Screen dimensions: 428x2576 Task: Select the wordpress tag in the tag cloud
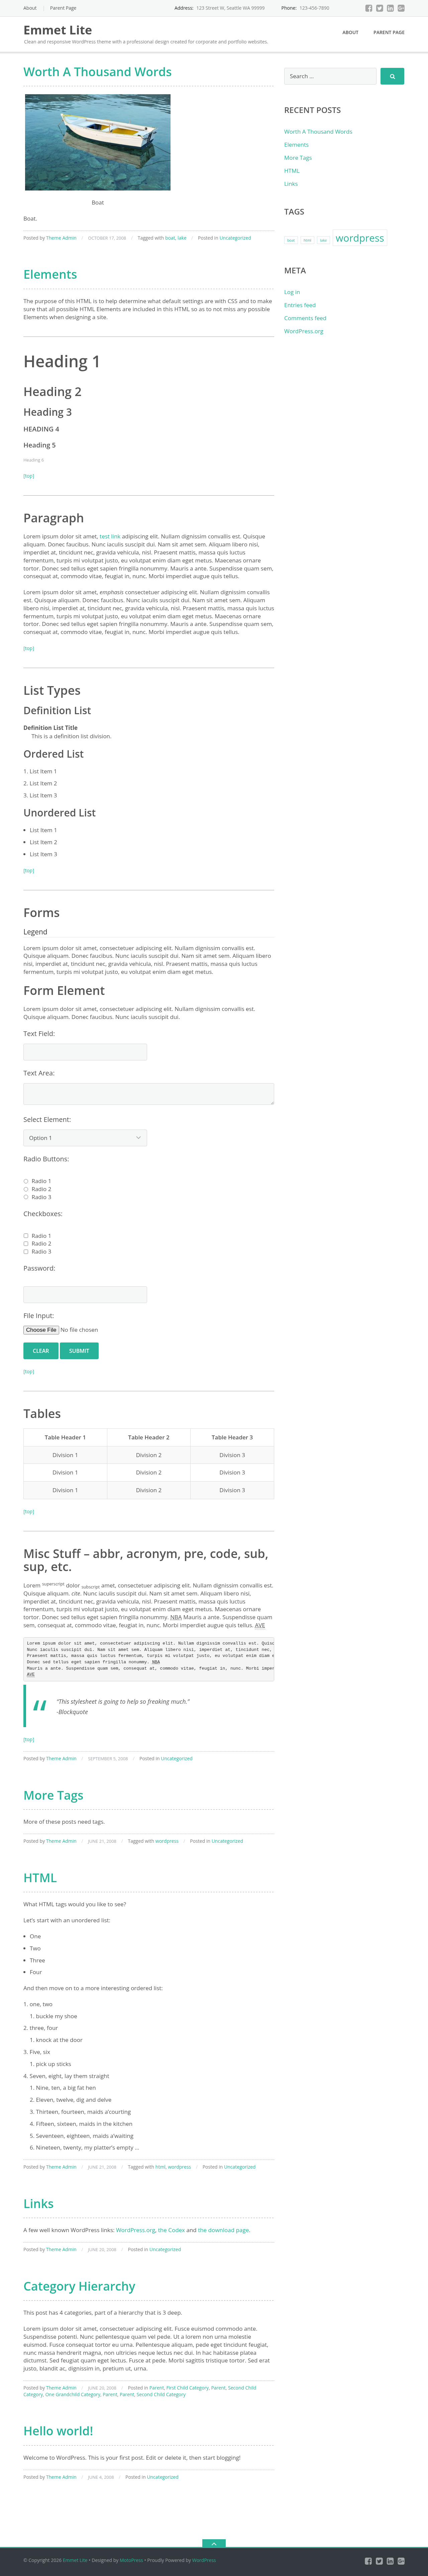point(360,238)
